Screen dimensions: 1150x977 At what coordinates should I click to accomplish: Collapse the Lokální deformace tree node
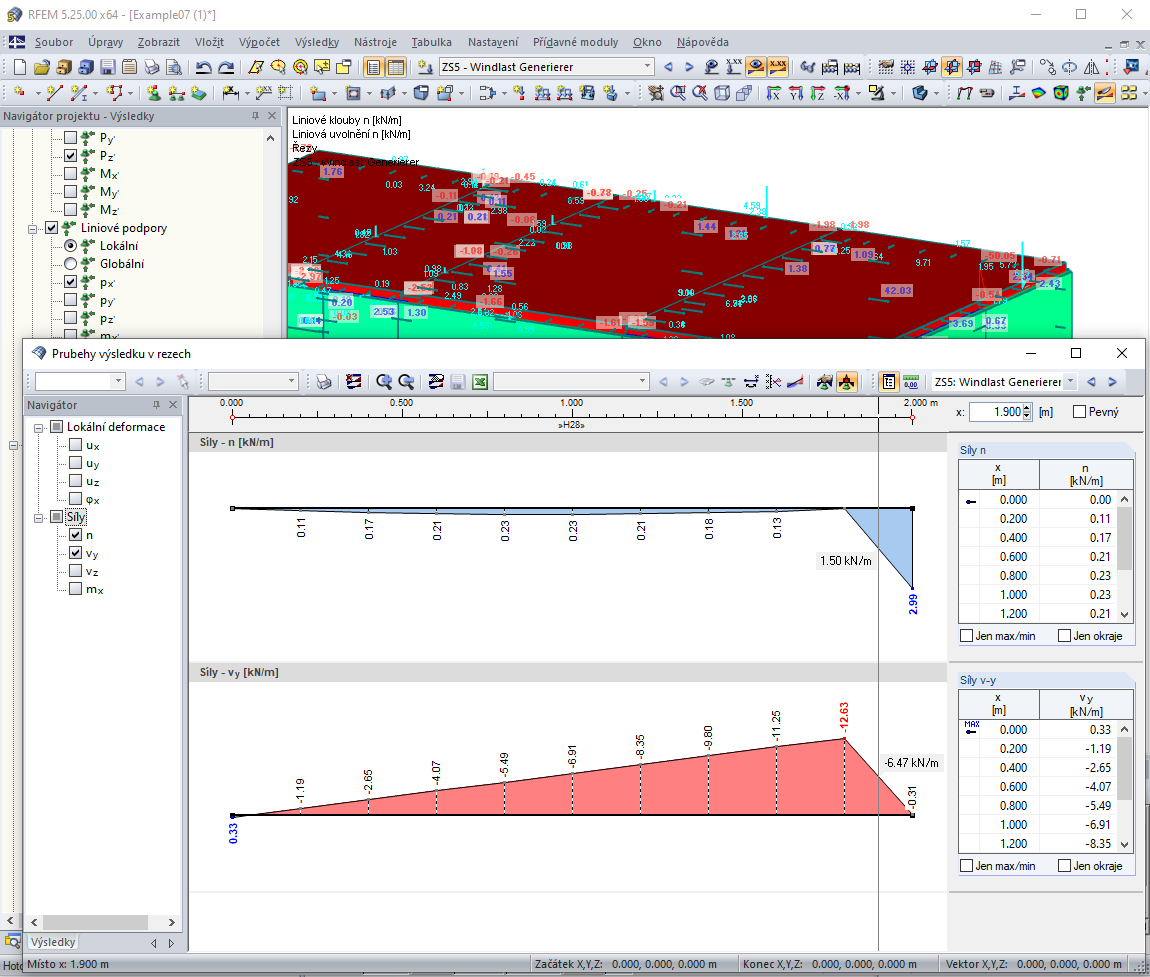pyautogui.click(x=39, y=428)
